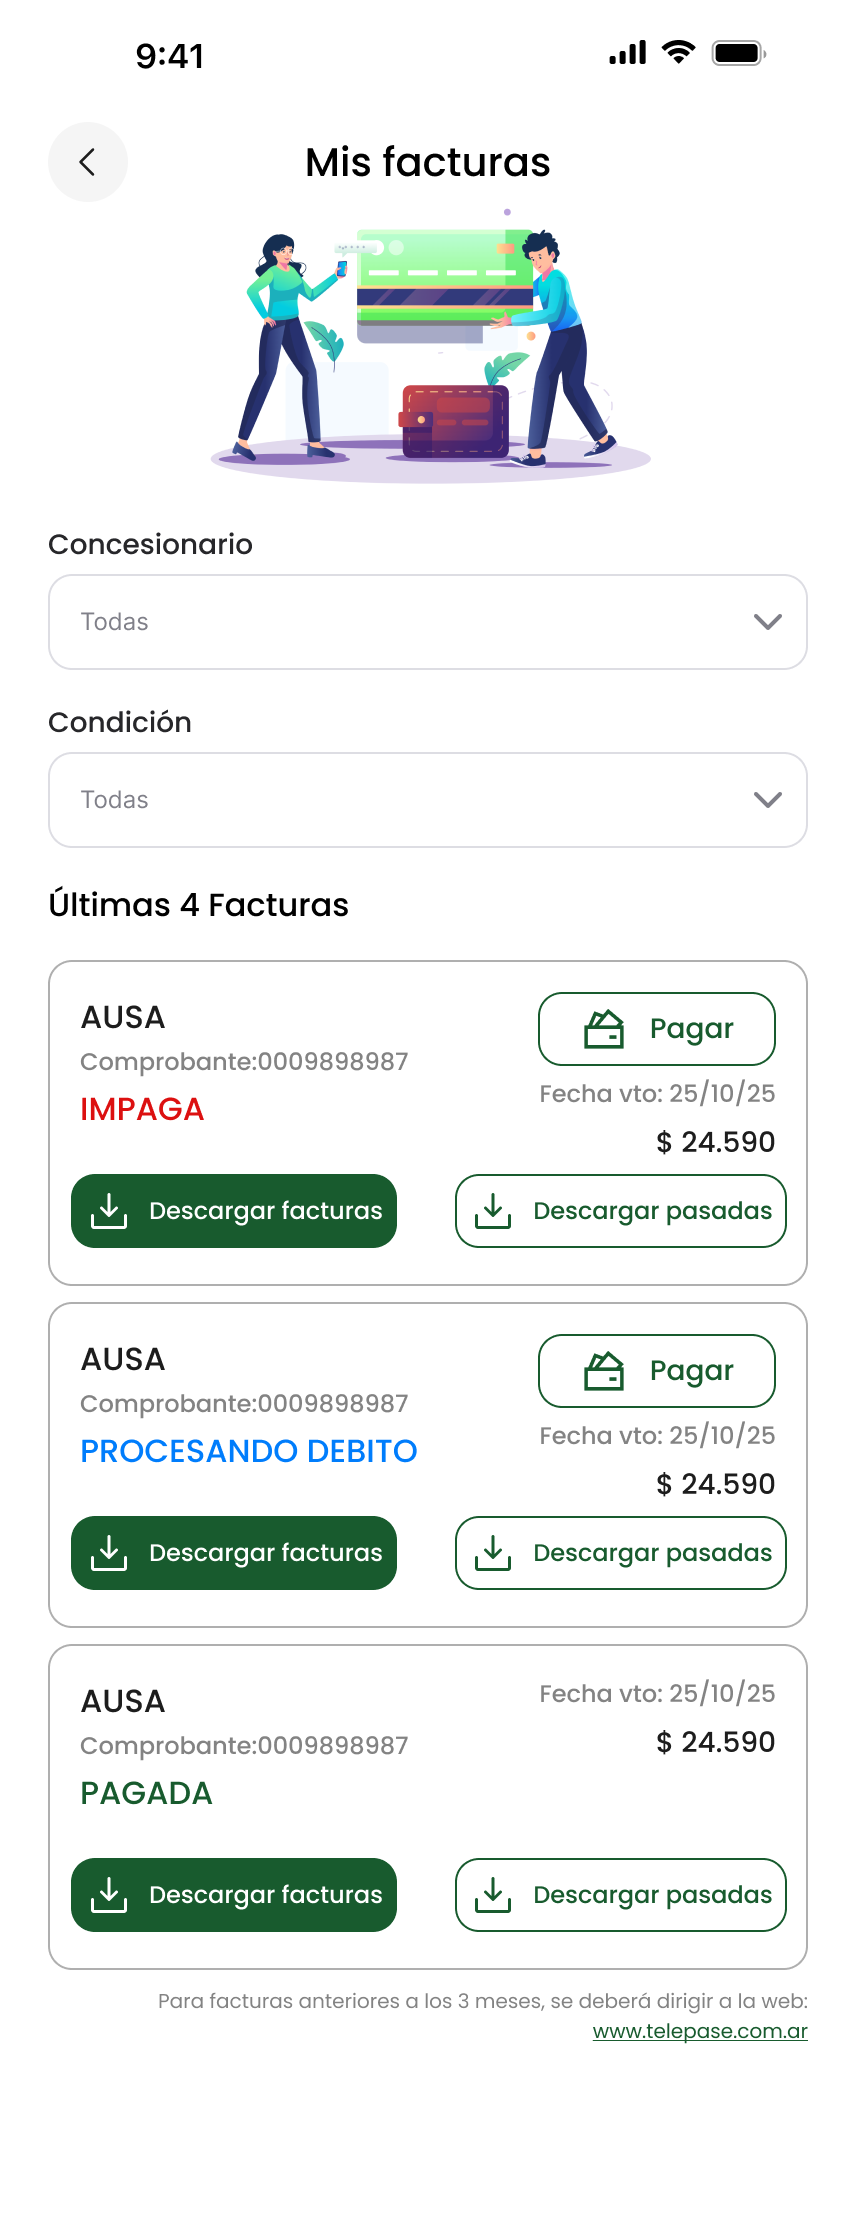Click wallet icon on first invoice's Pagar
Image resolution: width=856 pixels, height=2230 pixels.
point(604,1029)
